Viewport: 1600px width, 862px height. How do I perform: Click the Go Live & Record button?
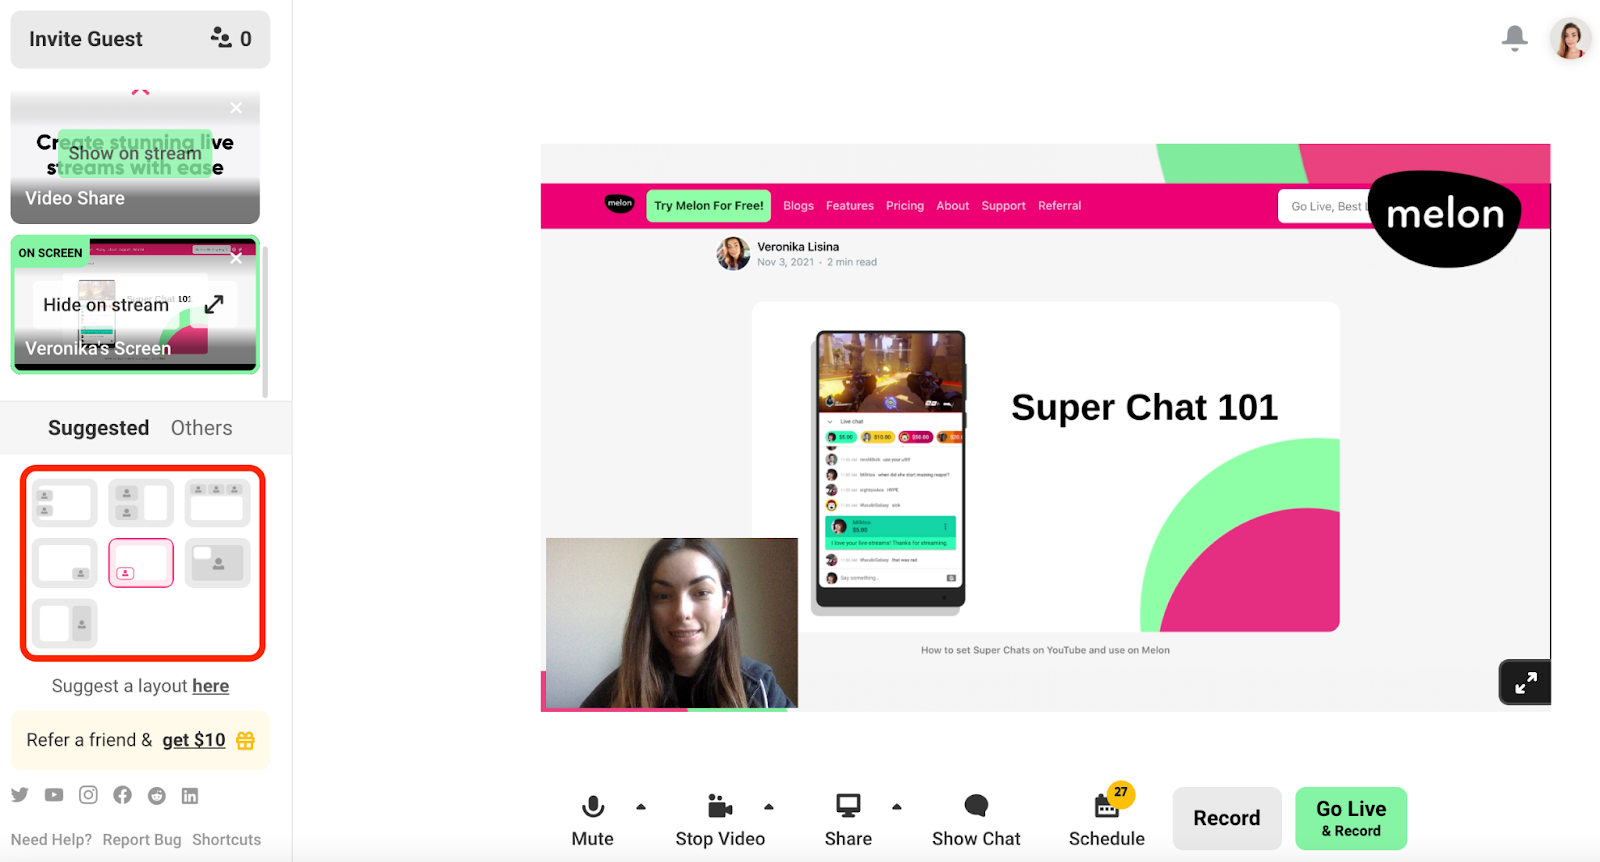click(1351, 818)
